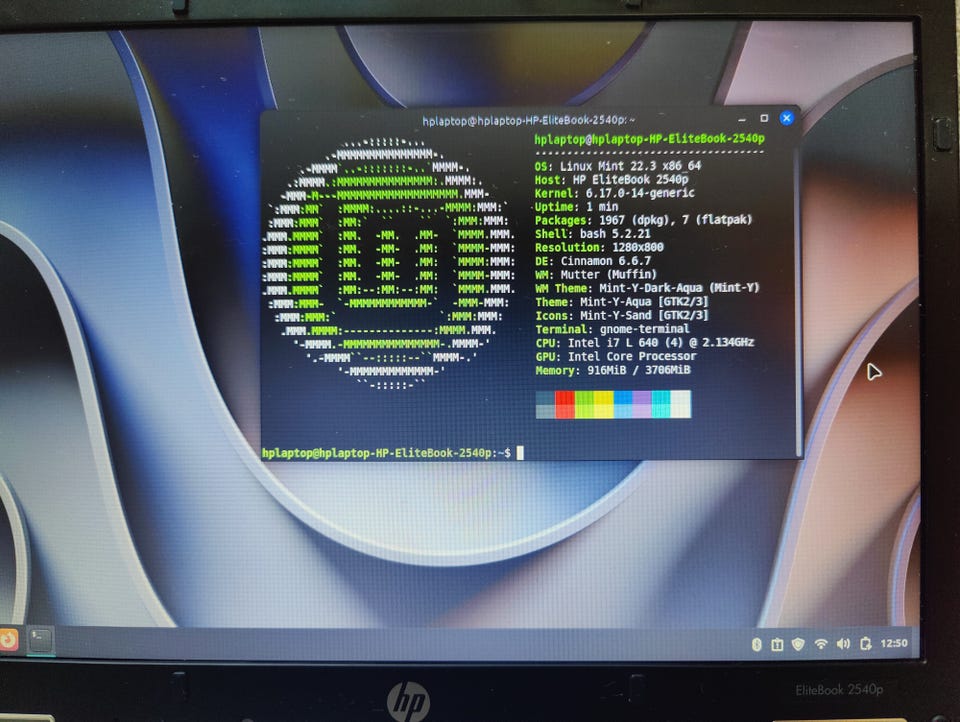Close the terminal with the blue X button
The width and height of the screenshot is (960, 722).
point(787,118)
